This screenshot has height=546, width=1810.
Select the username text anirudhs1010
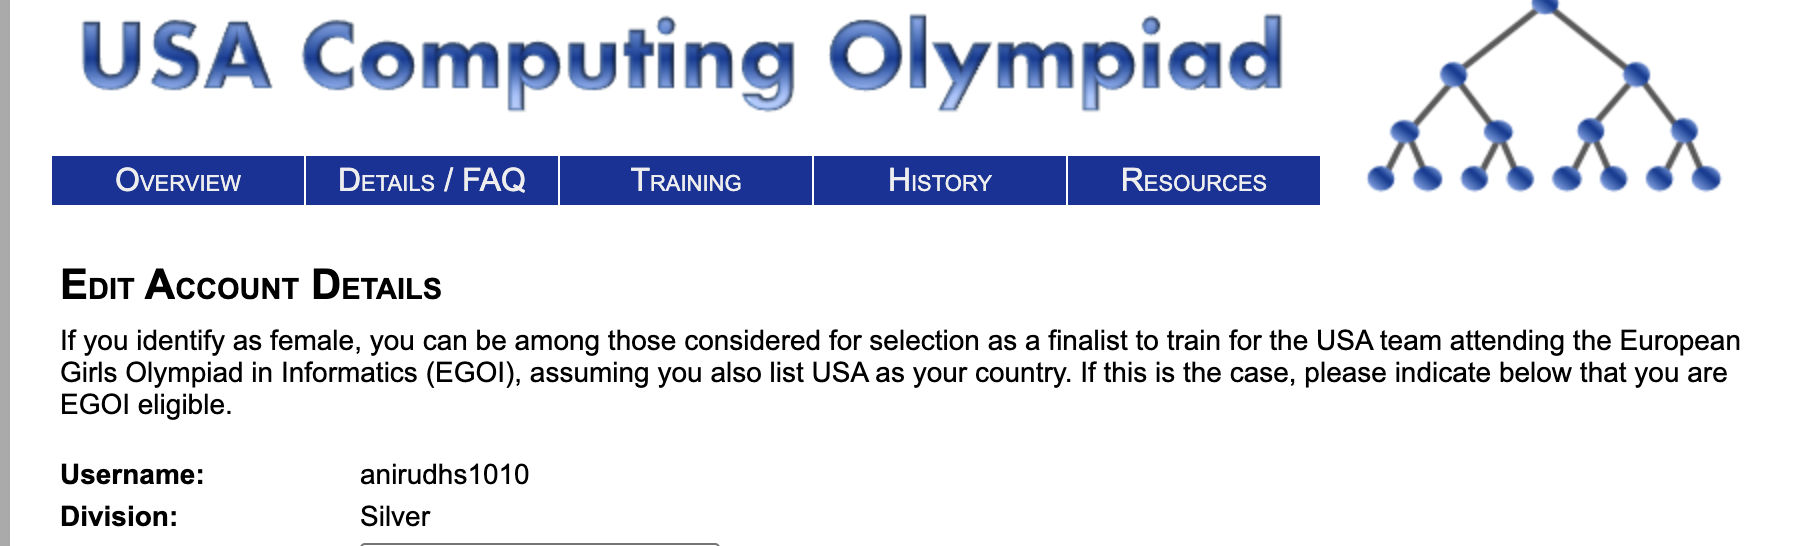click(444, 474)
